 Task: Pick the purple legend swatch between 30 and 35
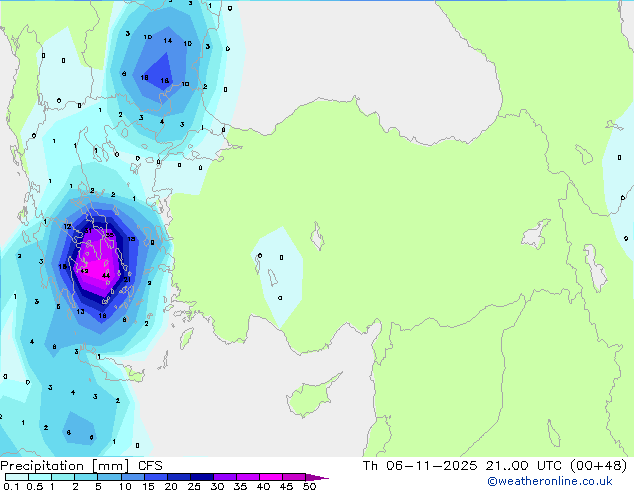coord(225,477)
